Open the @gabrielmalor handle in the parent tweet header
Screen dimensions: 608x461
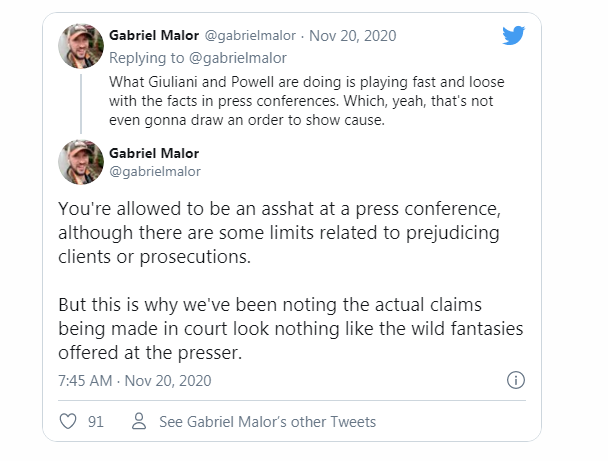[250, 36]
